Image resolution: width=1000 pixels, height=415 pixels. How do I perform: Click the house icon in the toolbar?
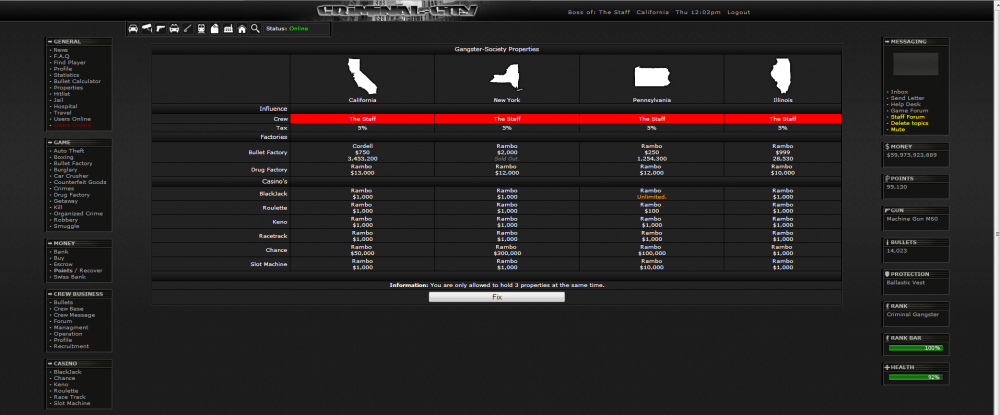pos(242,28)
